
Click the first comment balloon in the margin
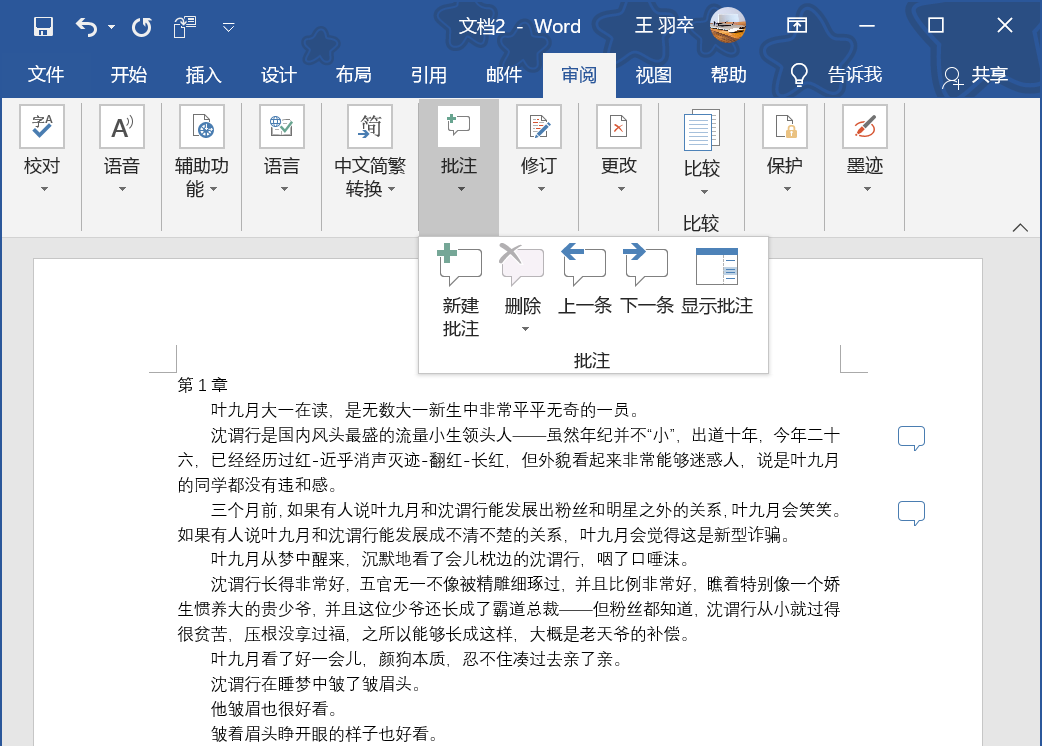(x=911, y=438)
